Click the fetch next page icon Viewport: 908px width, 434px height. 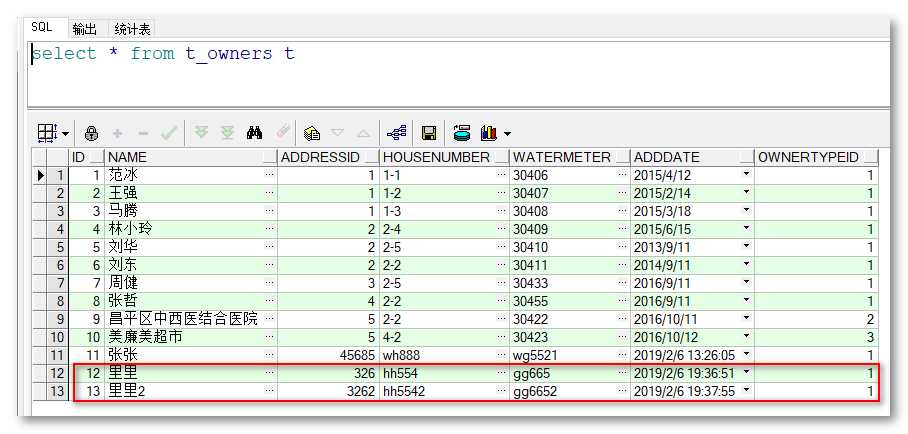coord(202,133)
